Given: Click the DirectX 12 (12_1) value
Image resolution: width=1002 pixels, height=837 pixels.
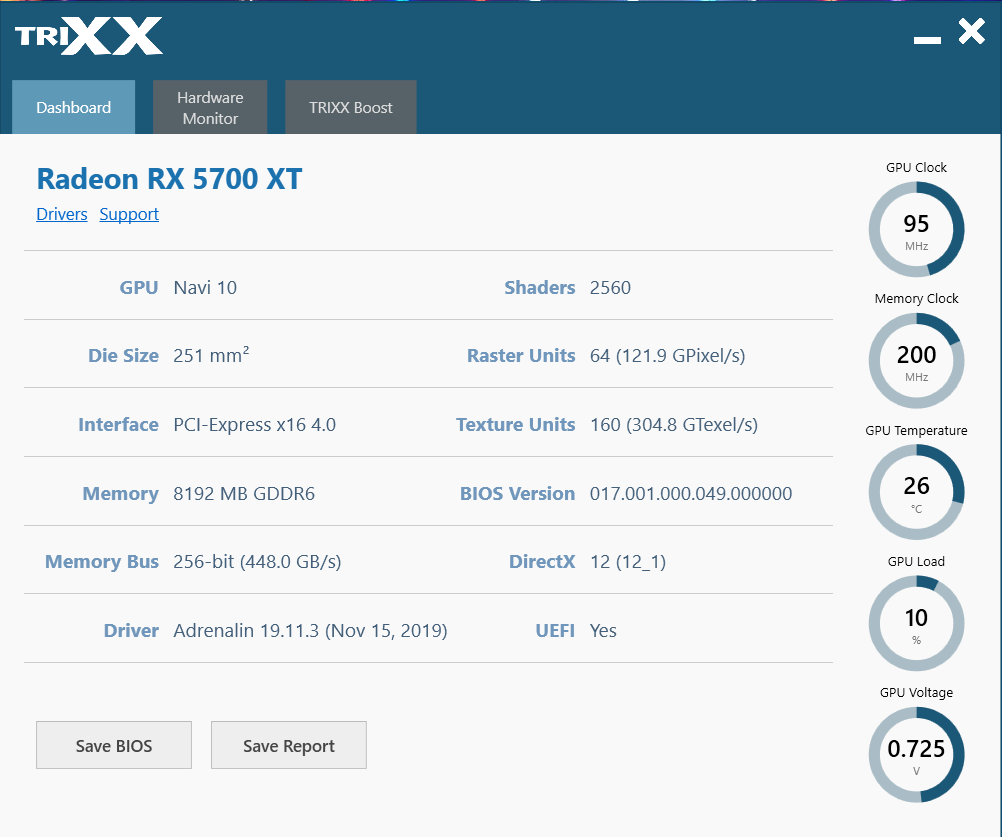Looking at the screenshot, I should click(628, 562).
